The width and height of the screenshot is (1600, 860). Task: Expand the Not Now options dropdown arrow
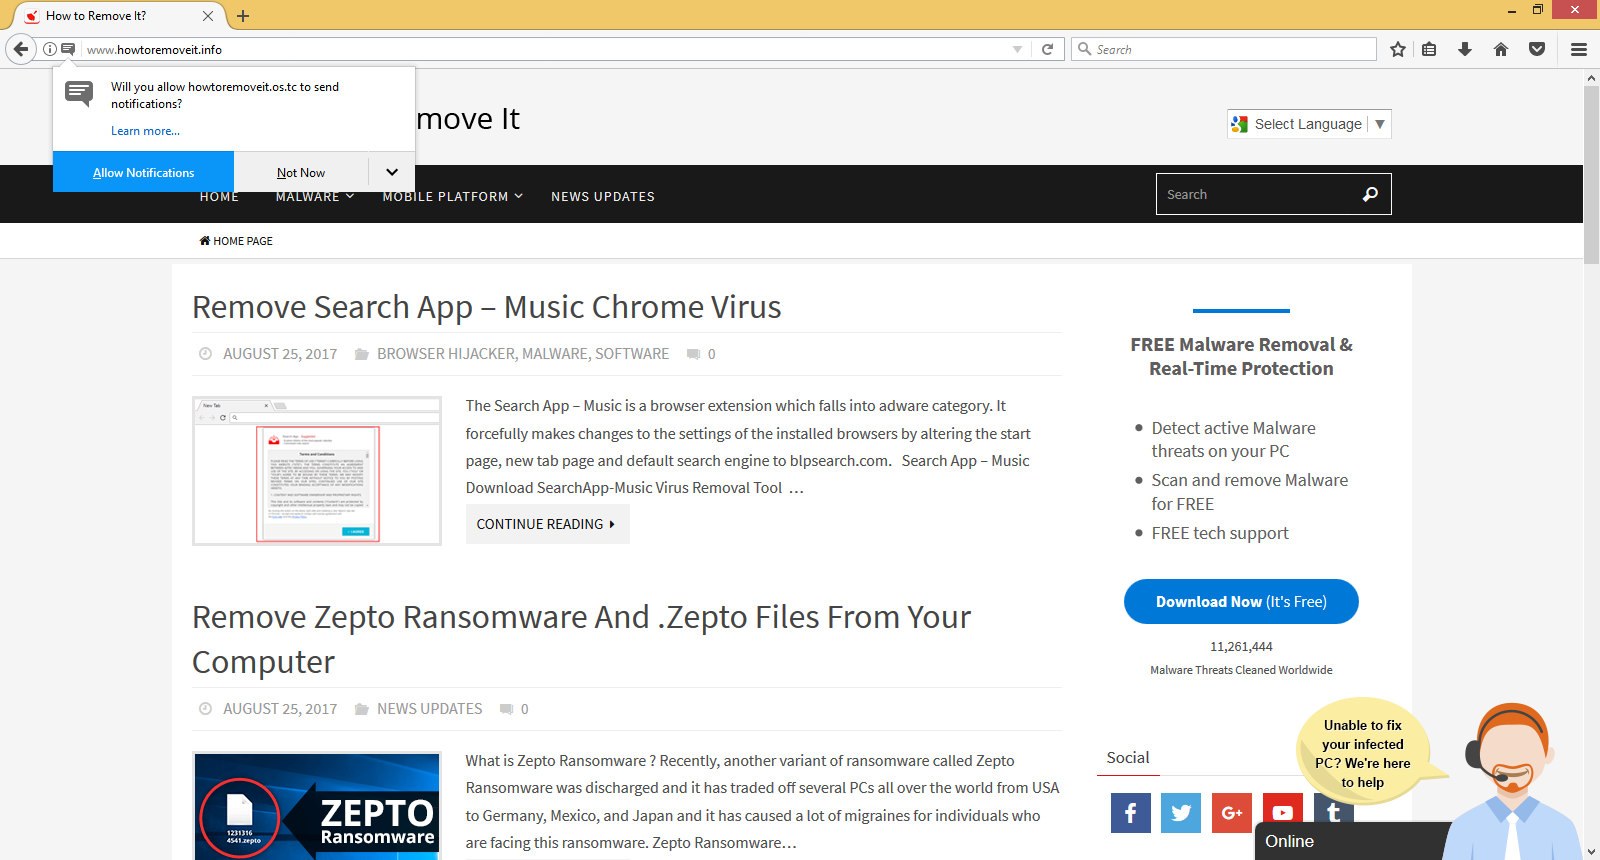pos(392,172)
